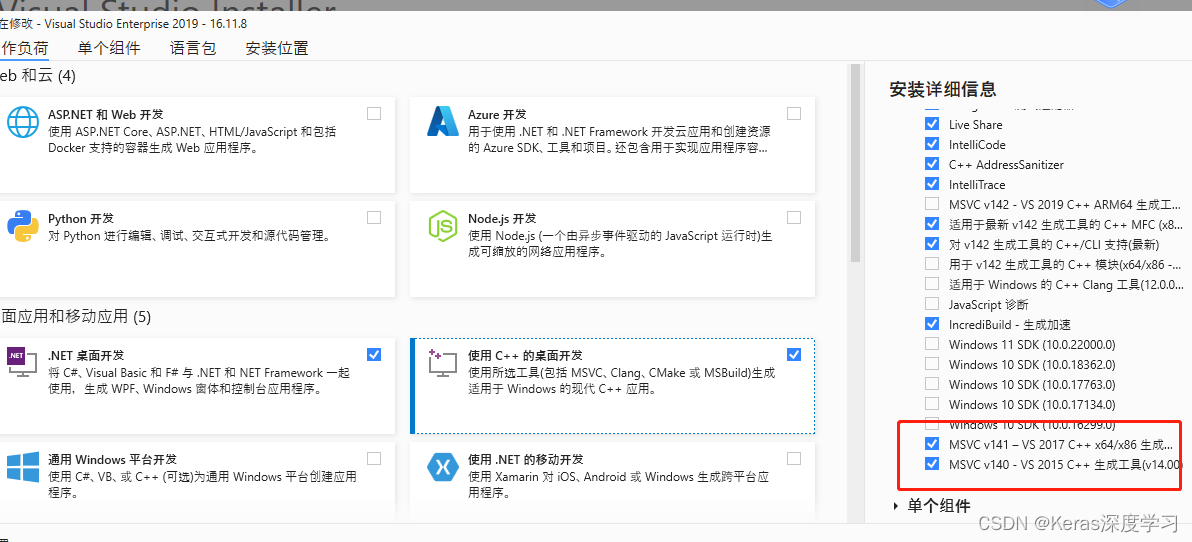Viewport: 1192px width, 542px height.
Task: Click the 桌面应用和移动应用 (5) section heading
Action: 76,316
